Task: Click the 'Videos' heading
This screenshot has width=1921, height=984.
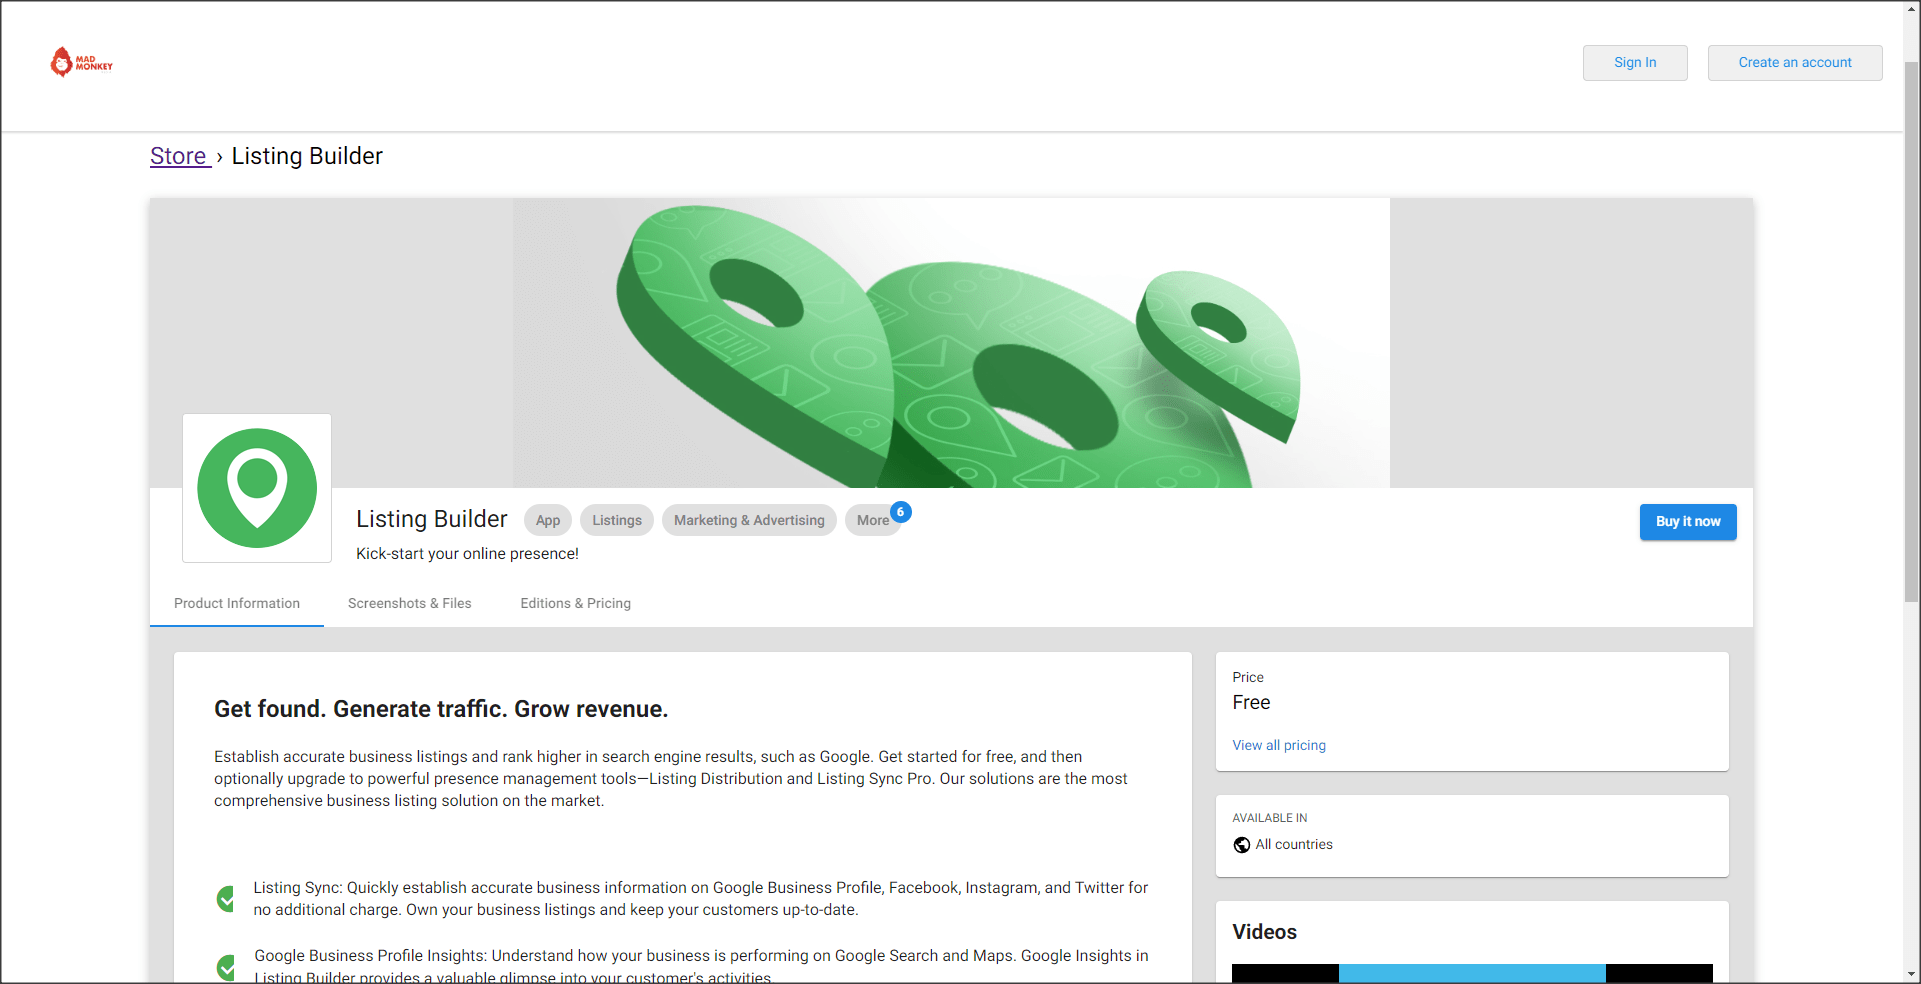Action: (x=1264, y=932)
